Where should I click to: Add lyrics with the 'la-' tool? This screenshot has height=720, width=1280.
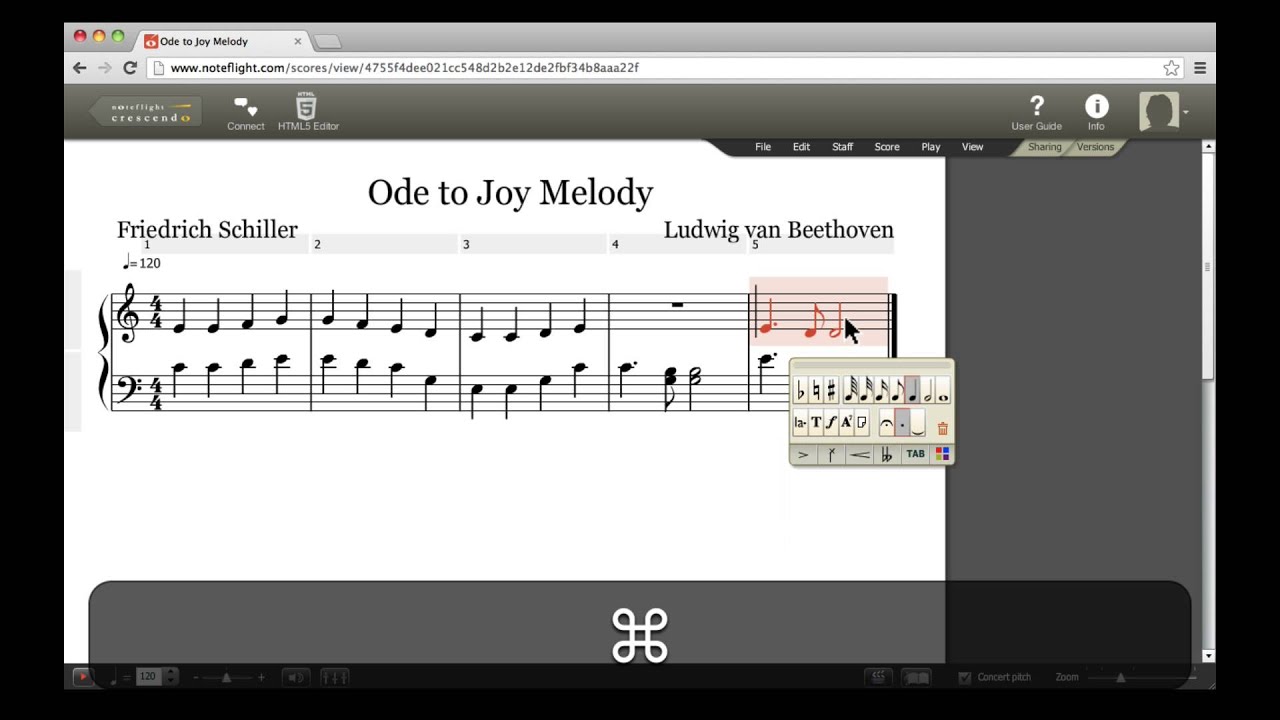tap(801, 423)
